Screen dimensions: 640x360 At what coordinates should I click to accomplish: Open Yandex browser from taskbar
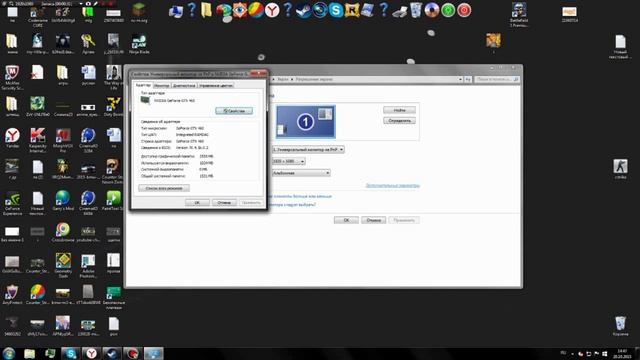pos(91,353)
